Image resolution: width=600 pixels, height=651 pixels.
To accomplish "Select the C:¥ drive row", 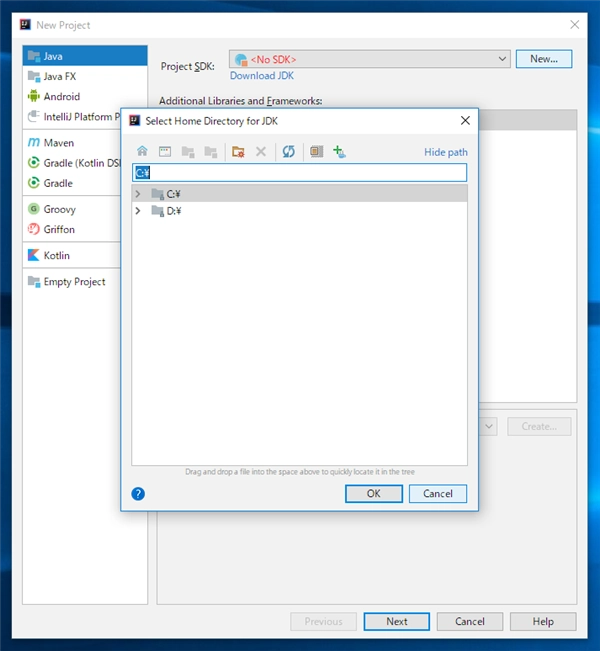I will tap(299, 194).
